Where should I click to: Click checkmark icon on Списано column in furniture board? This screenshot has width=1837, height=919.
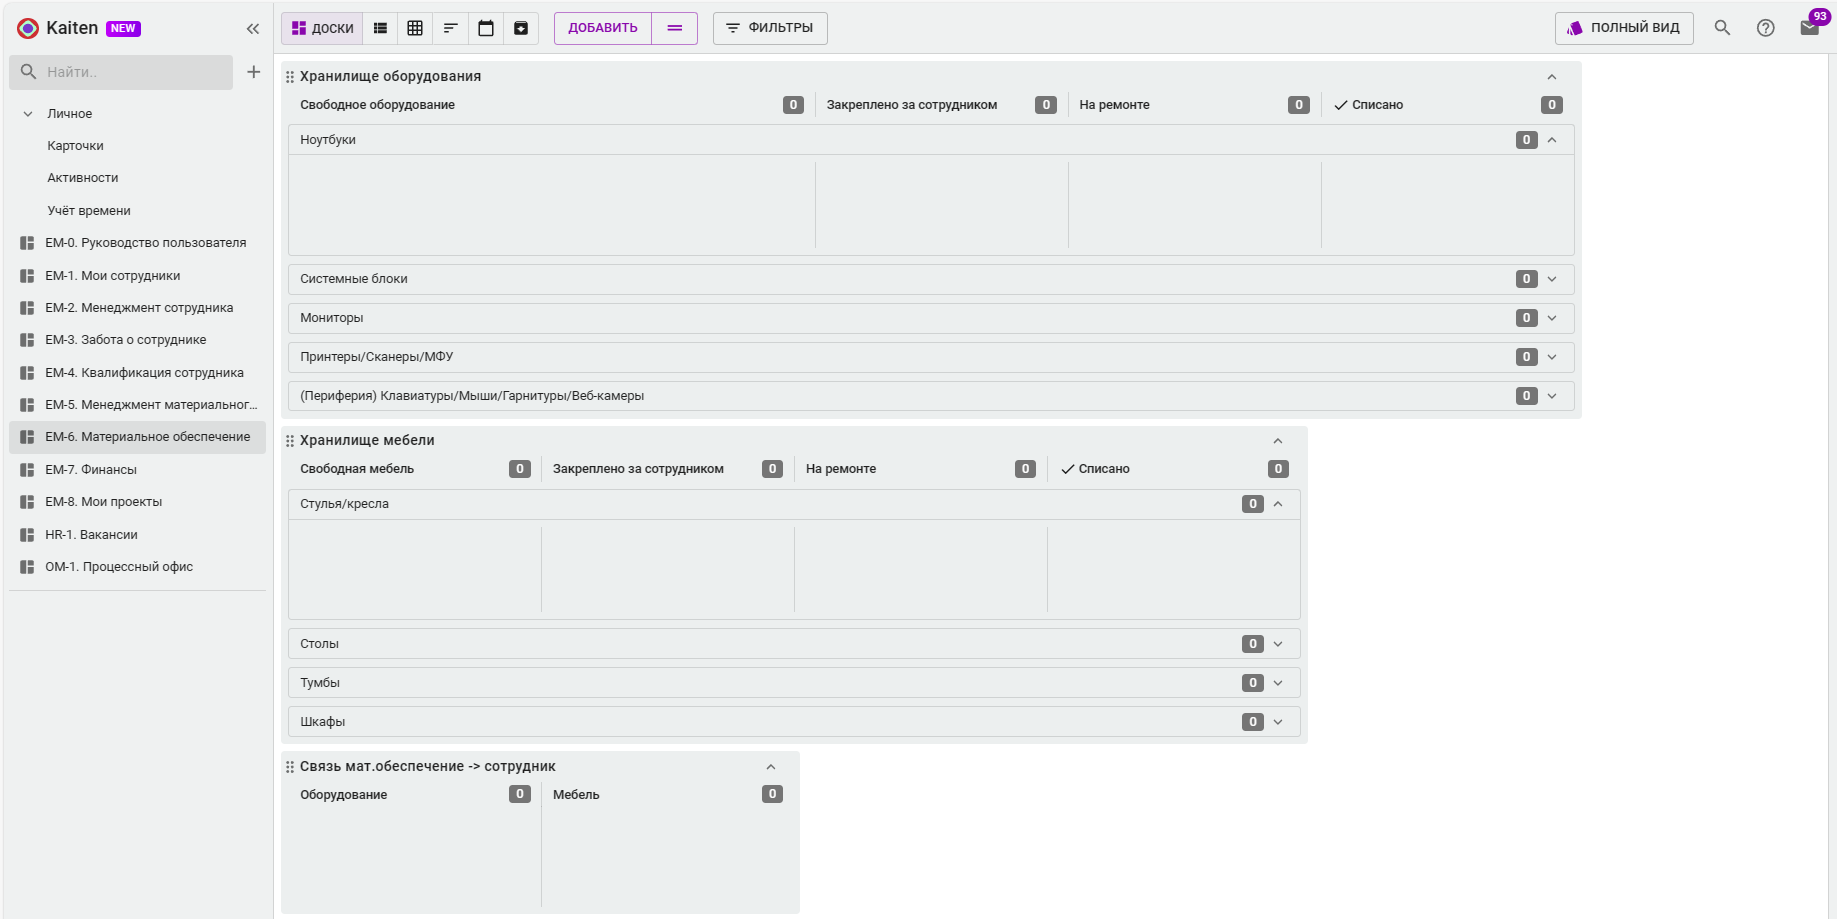point(1068,469)
